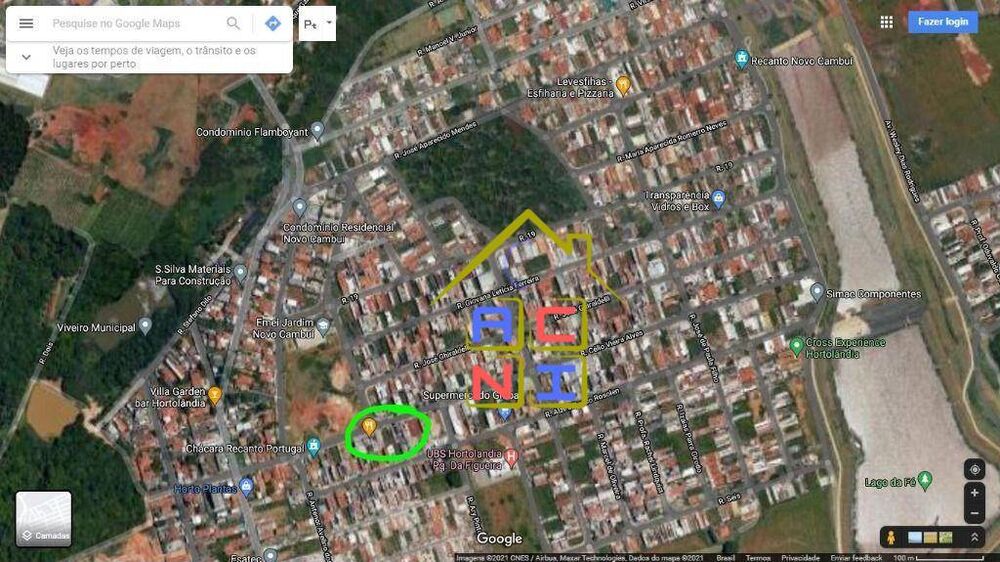Open the Pt language dropdown
The height and width of the screenshot is (562, 1000).
318,24
